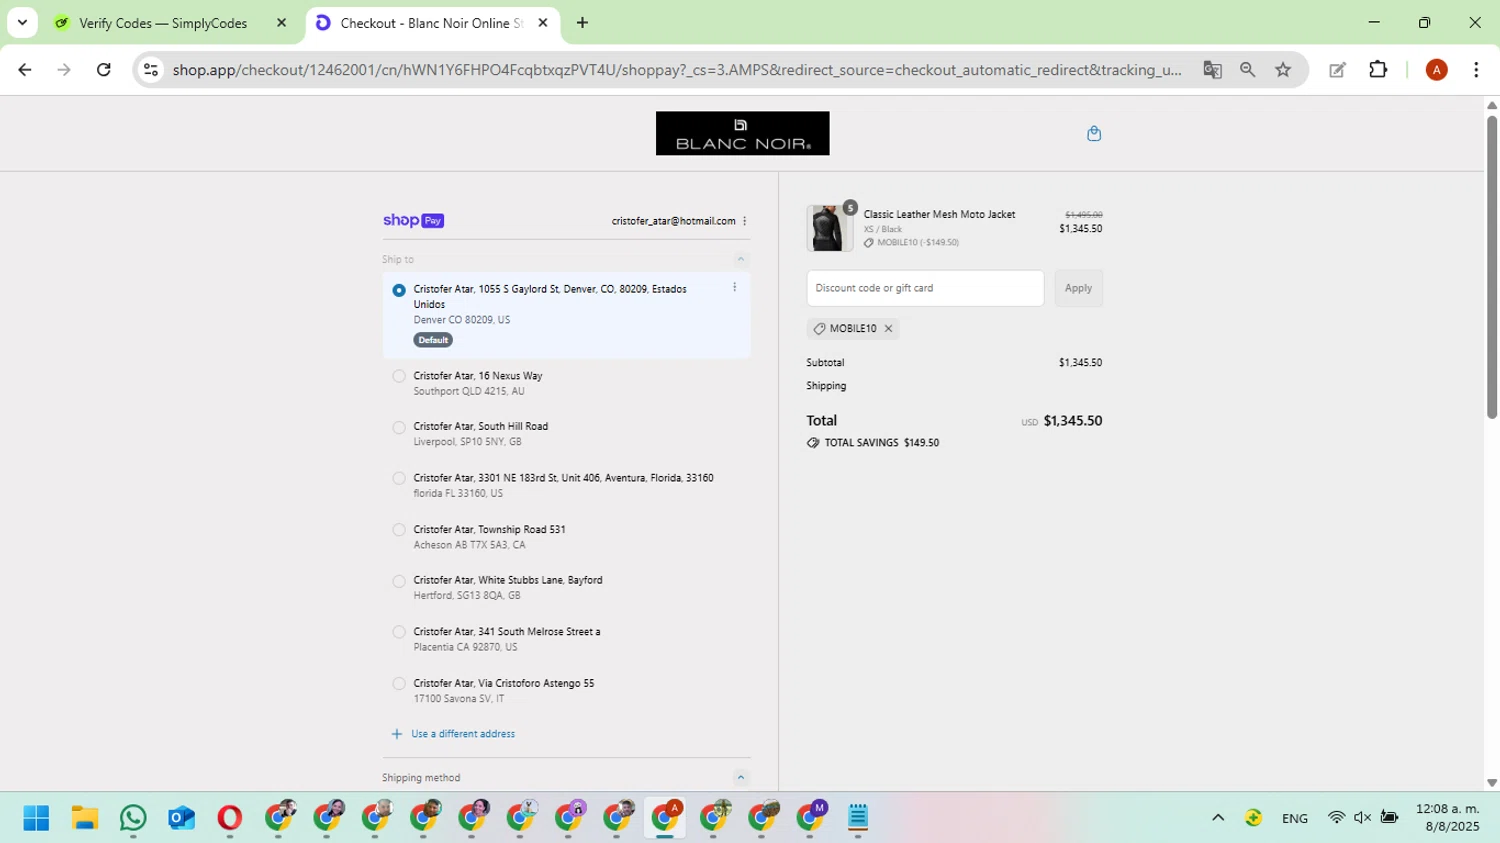Open Notepad from taskbar
This screenshot has height=843, width=1500.
(x=858, y=818)
